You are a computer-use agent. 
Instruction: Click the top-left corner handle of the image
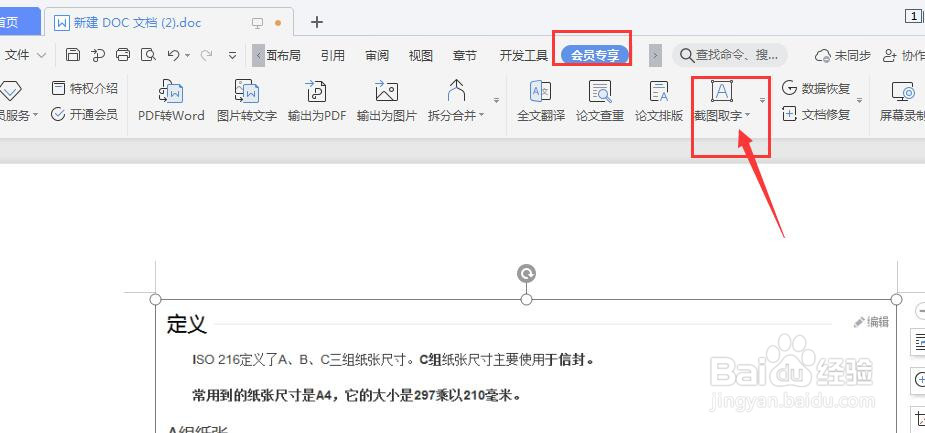pos(155,299)
